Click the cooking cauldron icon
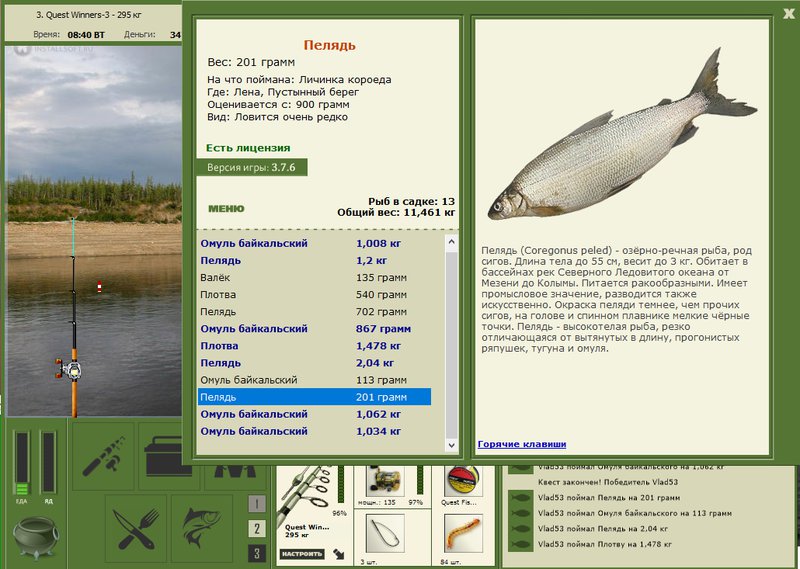This screenshot has height=569, width=800. pos(36,538)
